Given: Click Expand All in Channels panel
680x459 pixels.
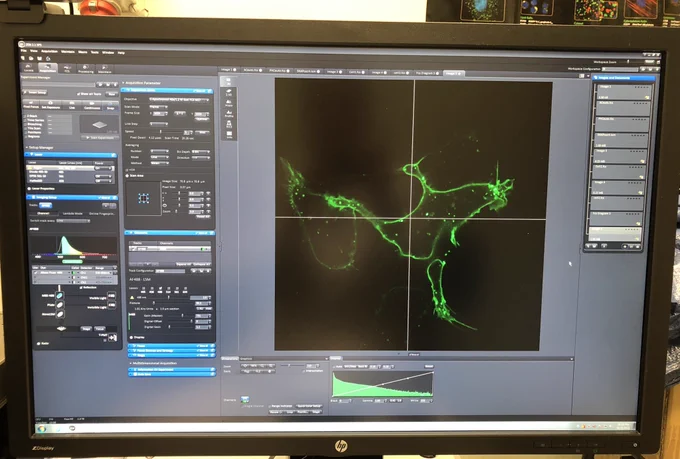Looking at the screenshot, I should [x=183, y=264].
